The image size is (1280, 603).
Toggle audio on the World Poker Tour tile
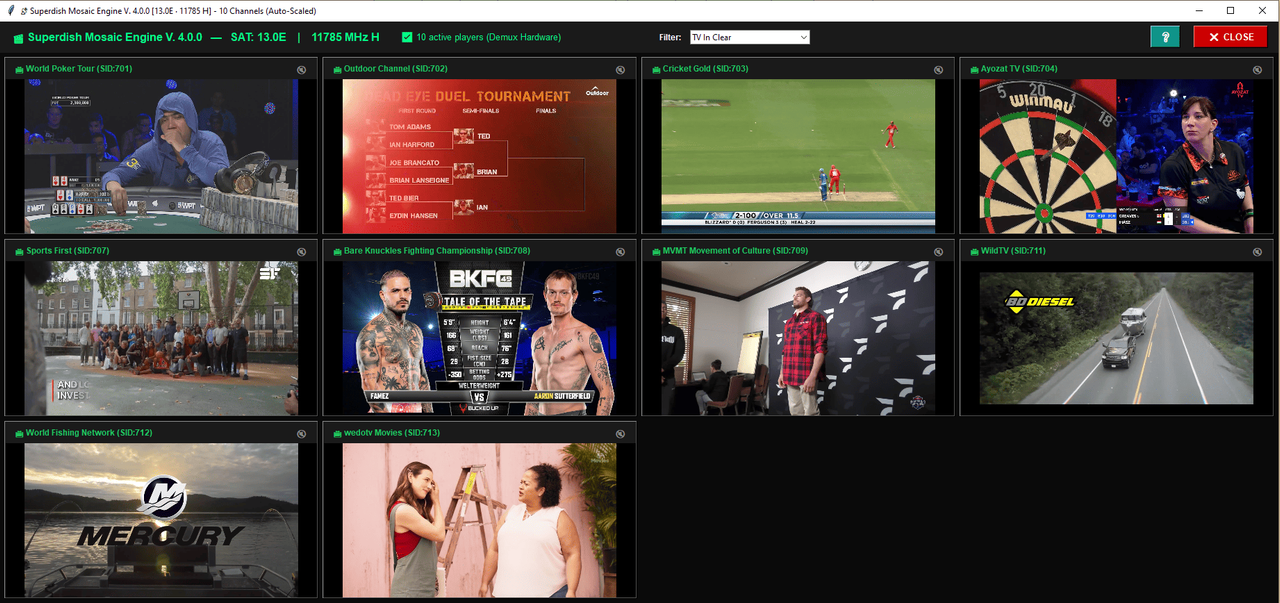(x=302, y=70)
